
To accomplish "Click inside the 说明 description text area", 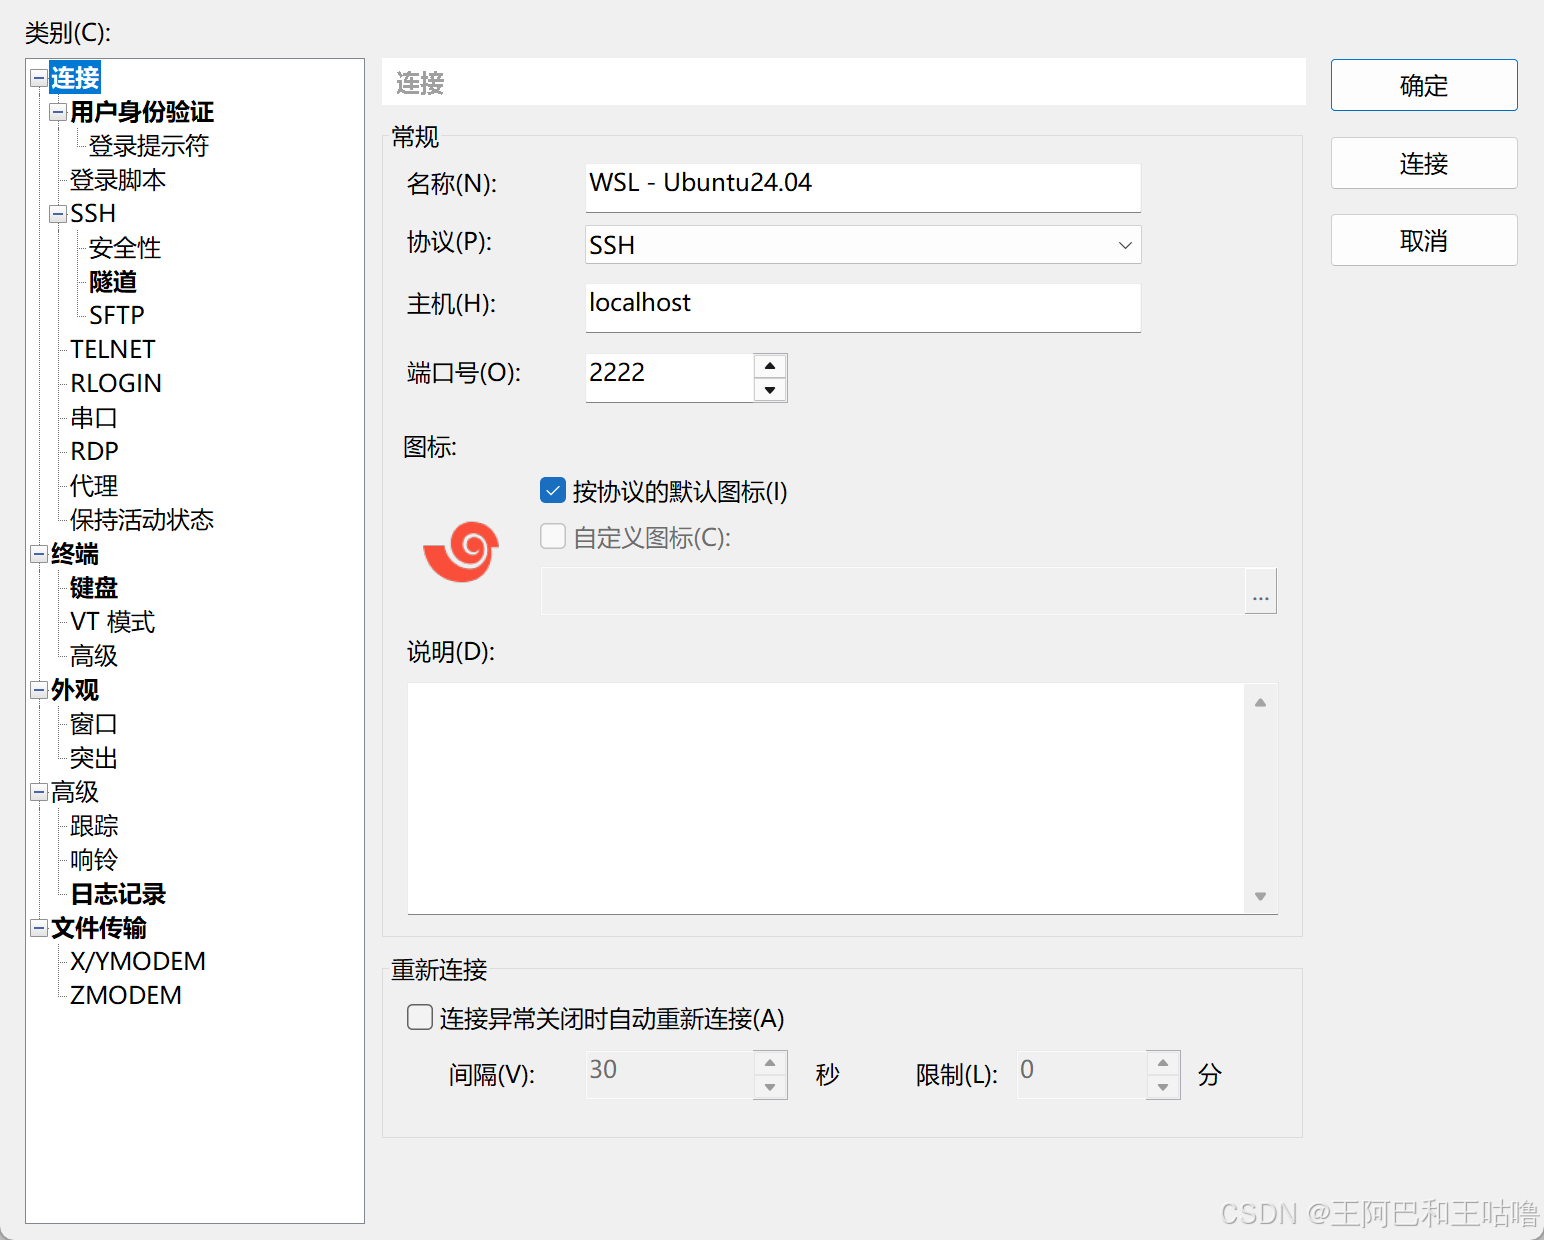I will 826,798.
